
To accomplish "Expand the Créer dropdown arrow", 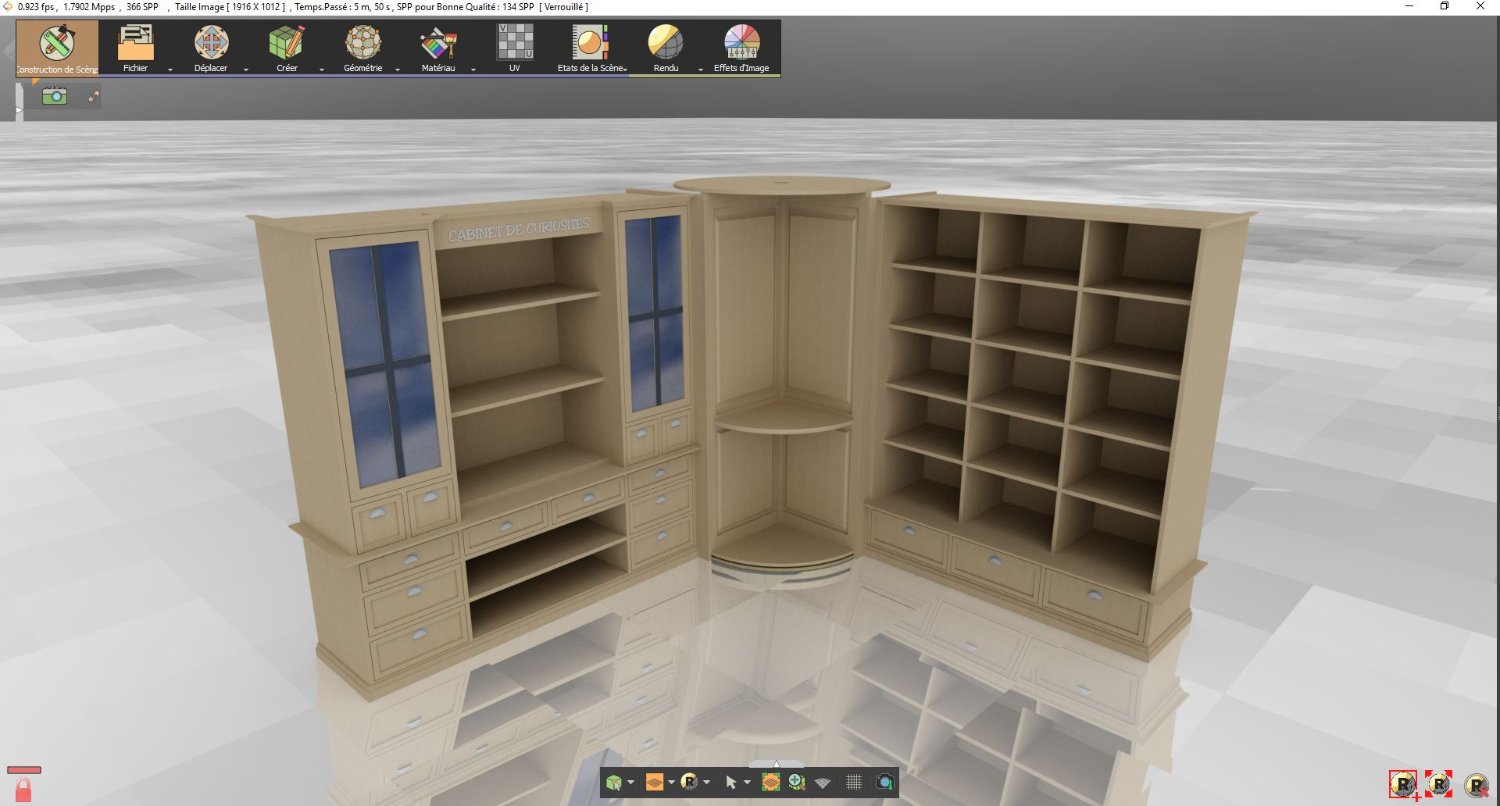I will (321, 70).
